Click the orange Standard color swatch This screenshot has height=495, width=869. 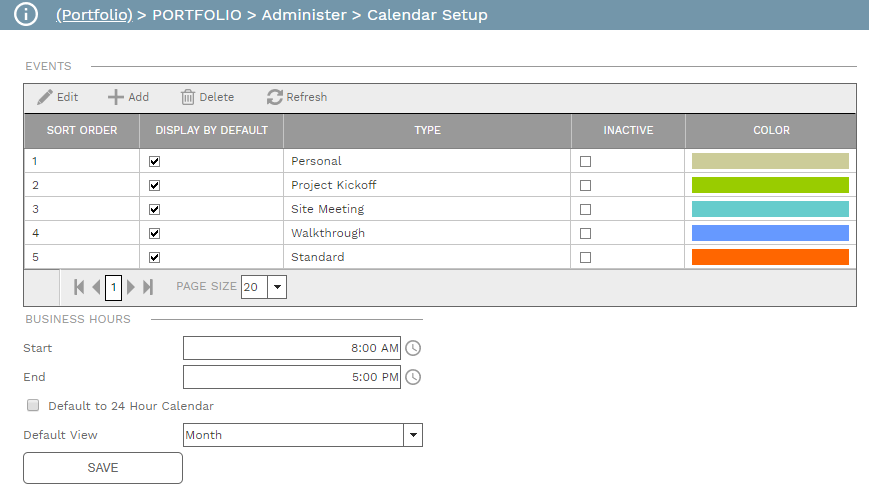[769, 257]
